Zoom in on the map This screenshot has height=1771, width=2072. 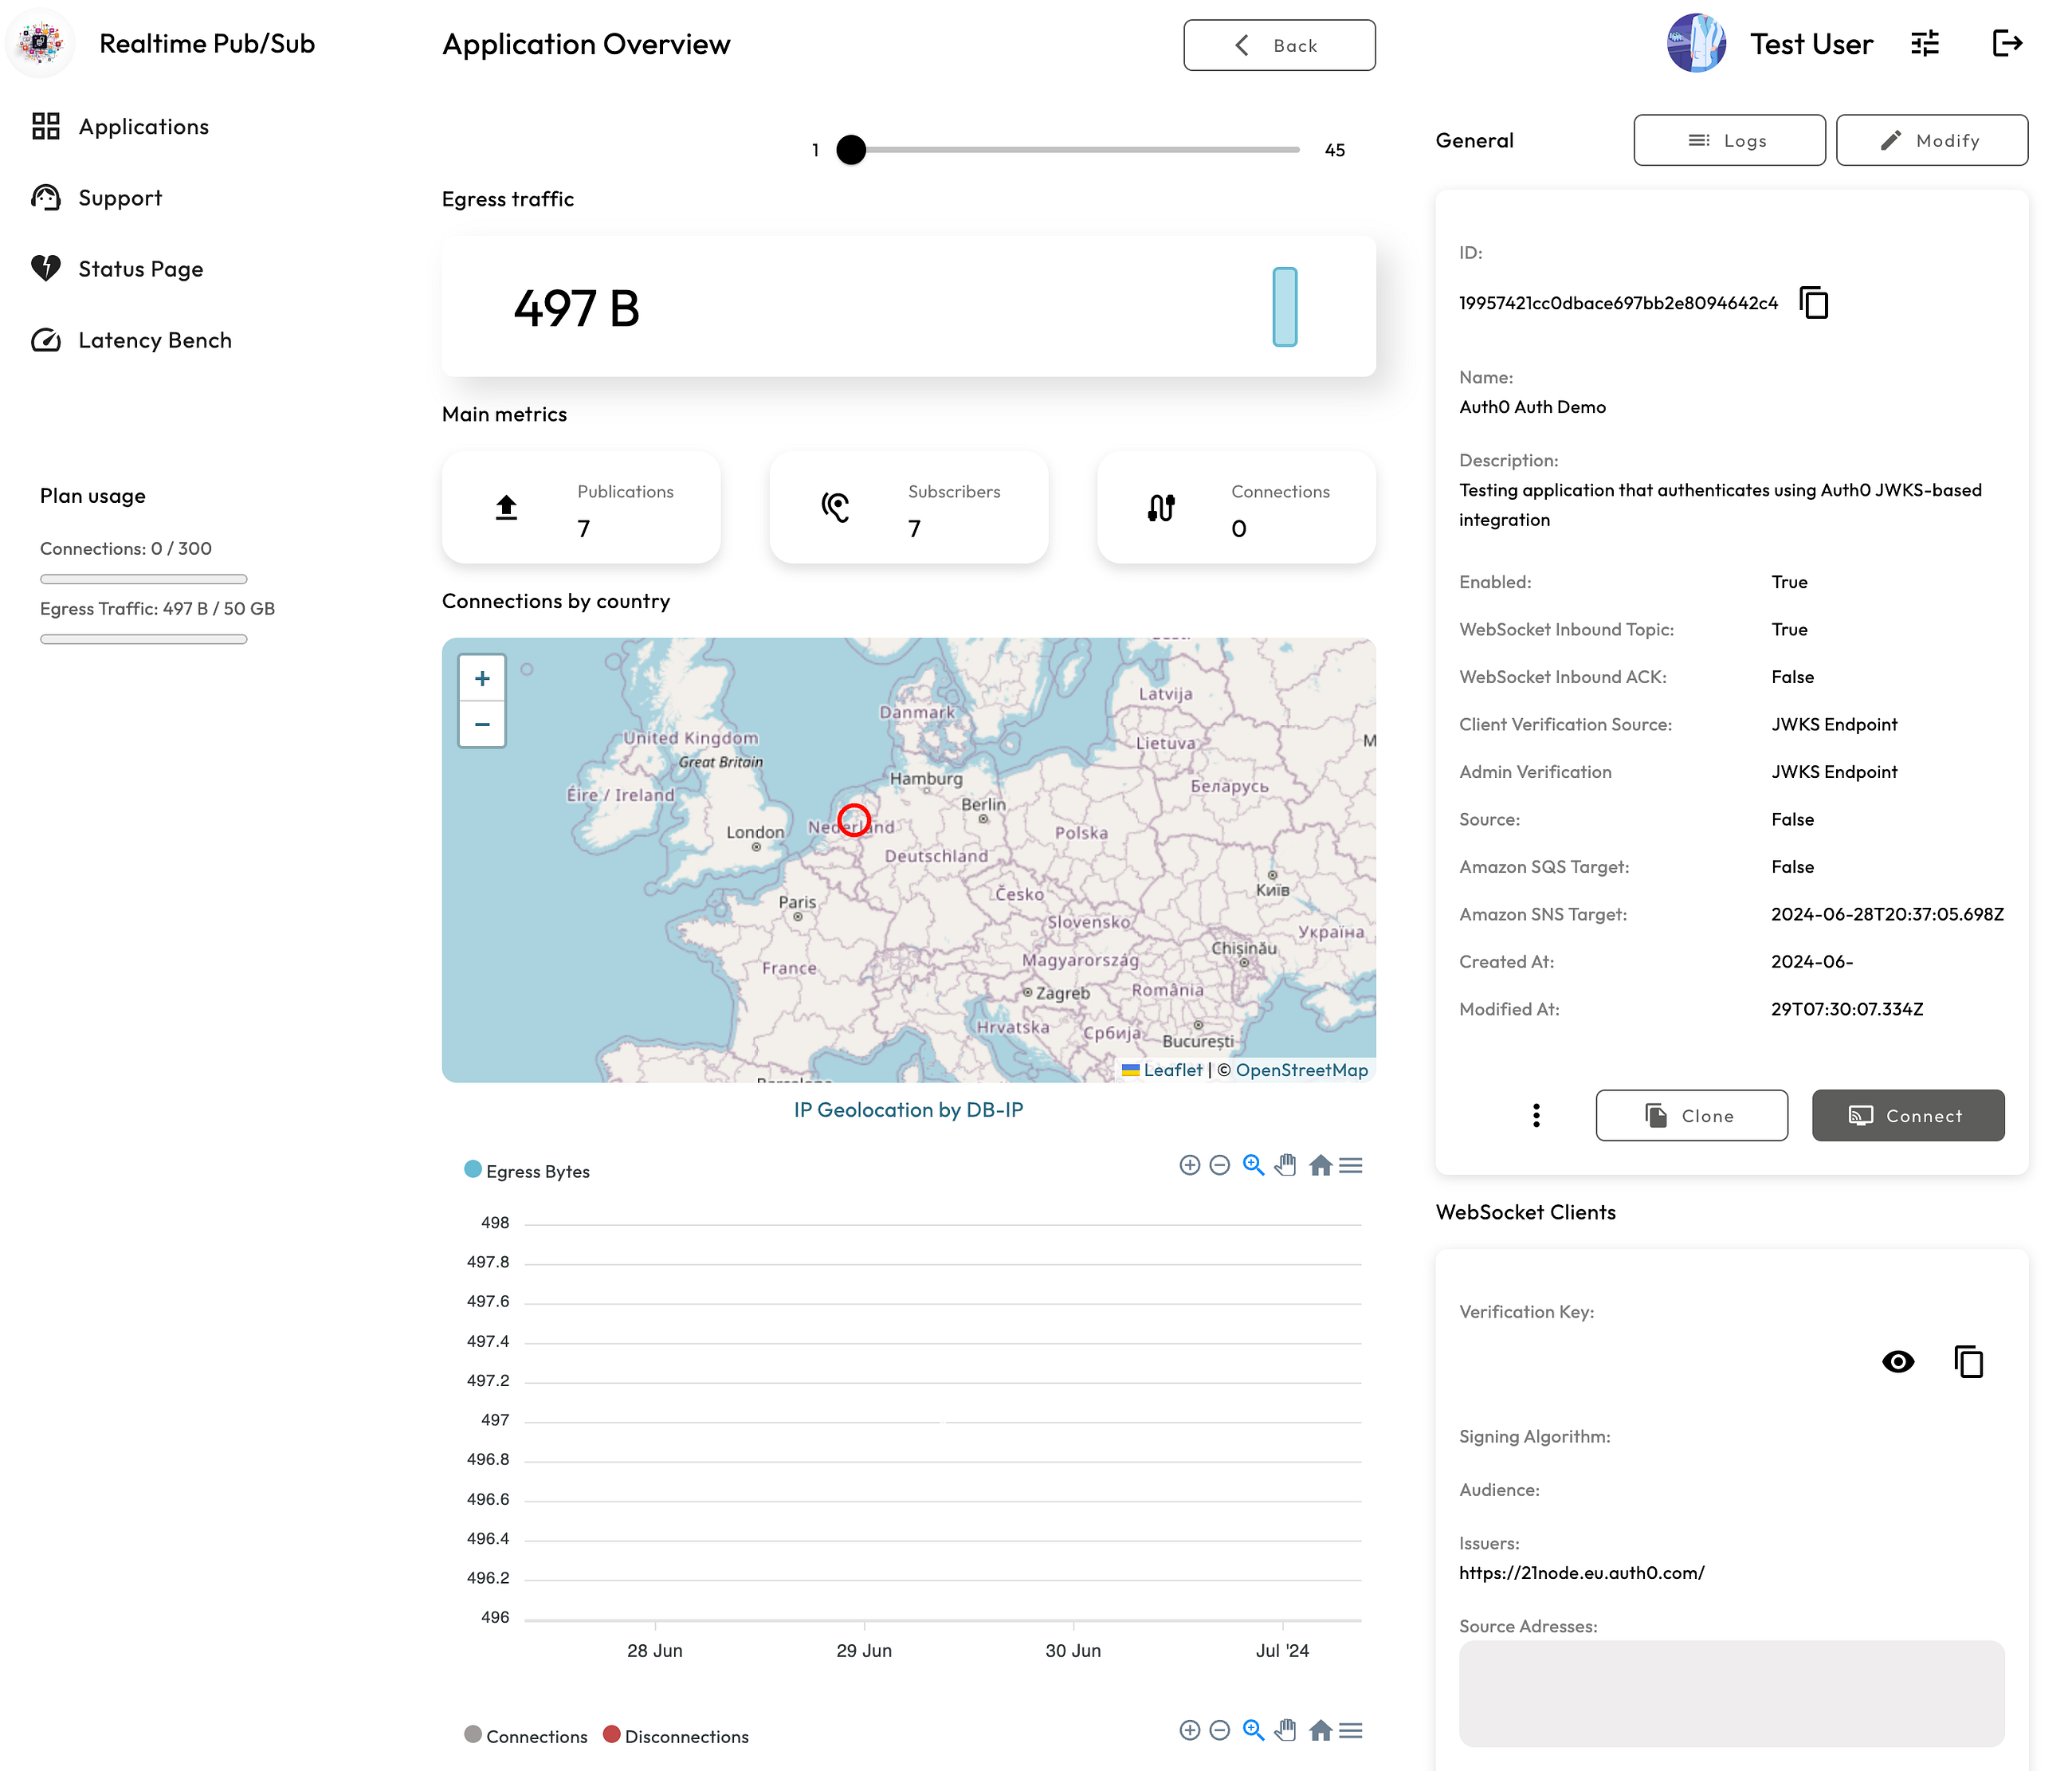(x=482, y=679)
